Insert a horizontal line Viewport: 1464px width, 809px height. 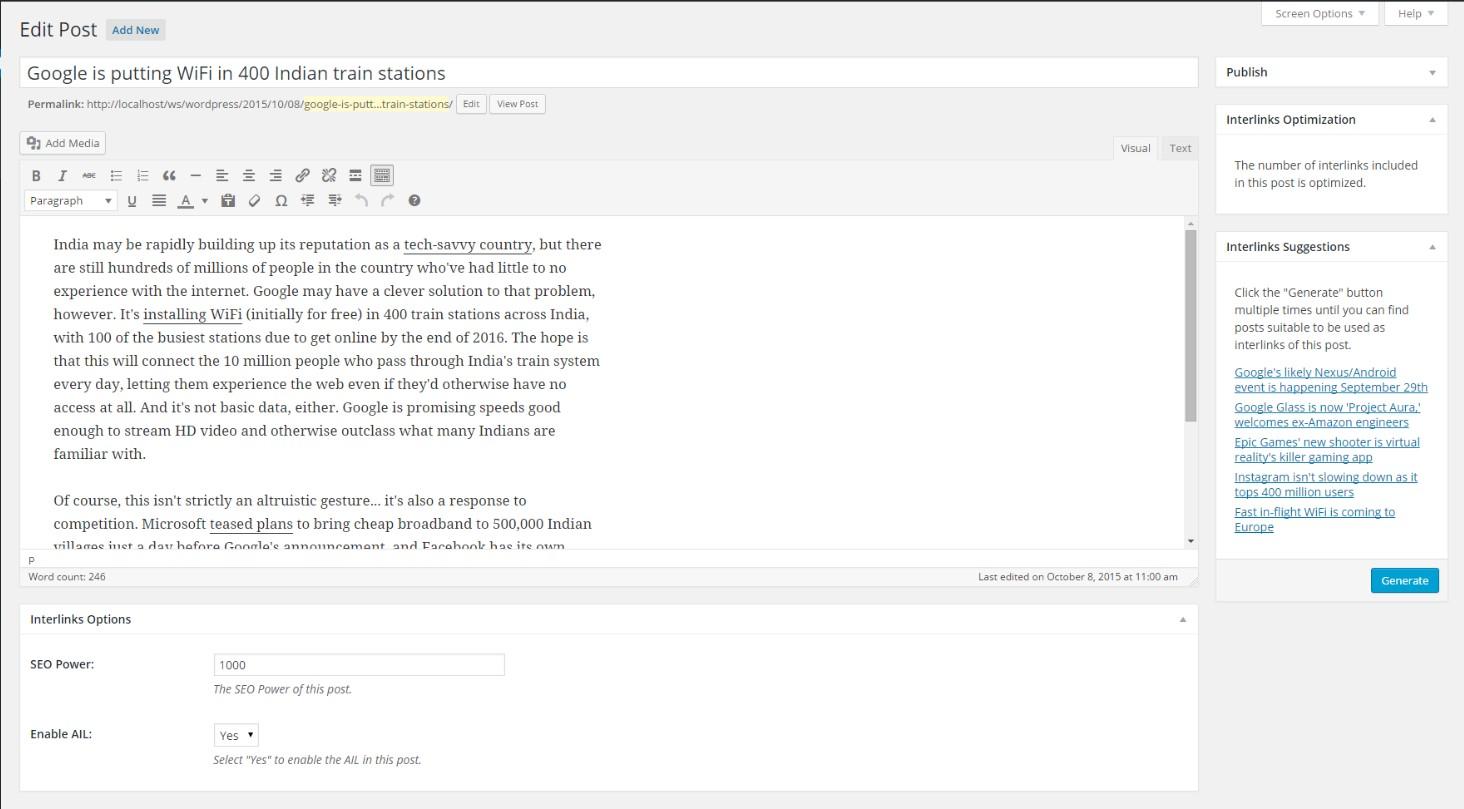pyautogui.click(x=195, y=176)
